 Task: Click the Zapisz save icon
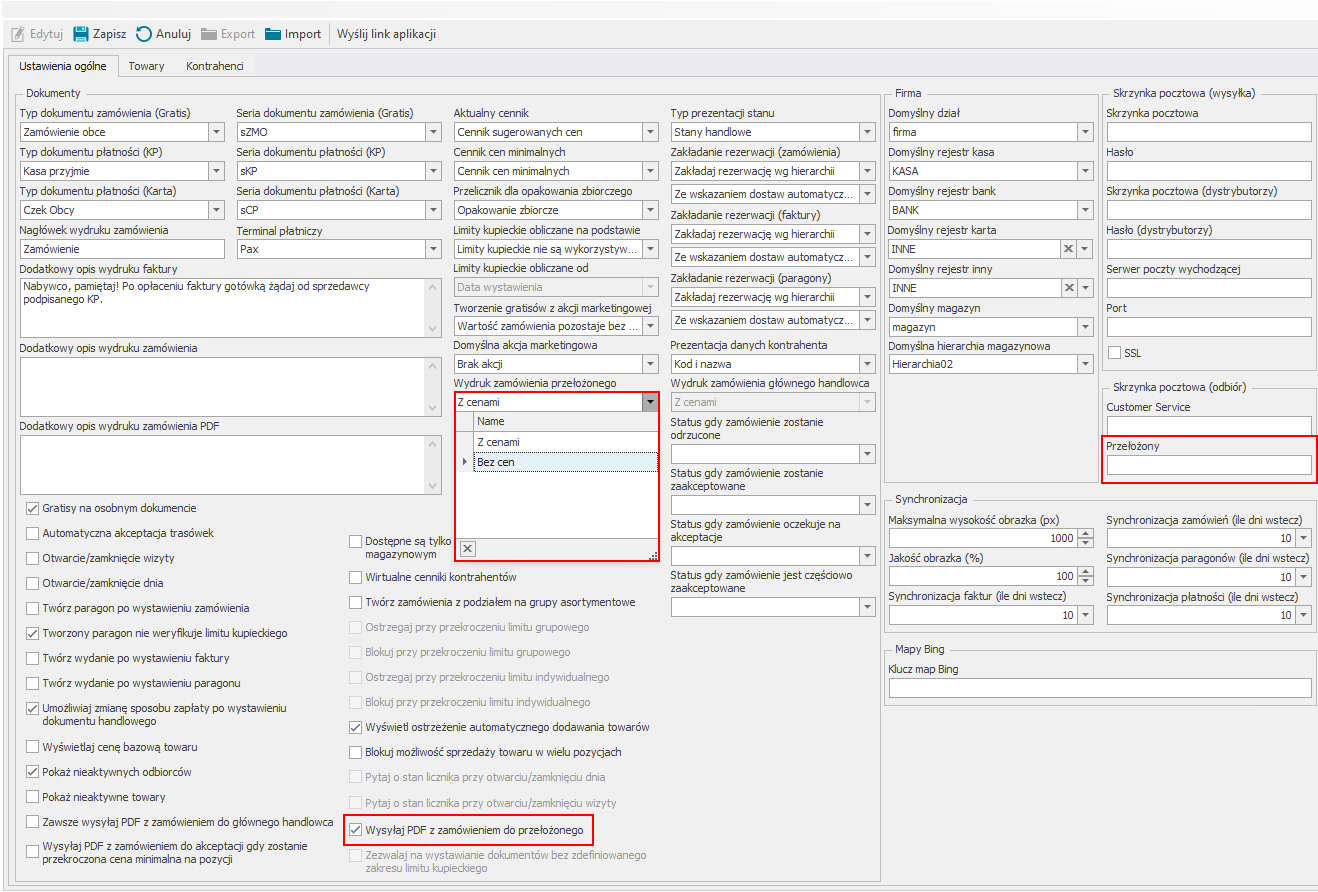81,34
